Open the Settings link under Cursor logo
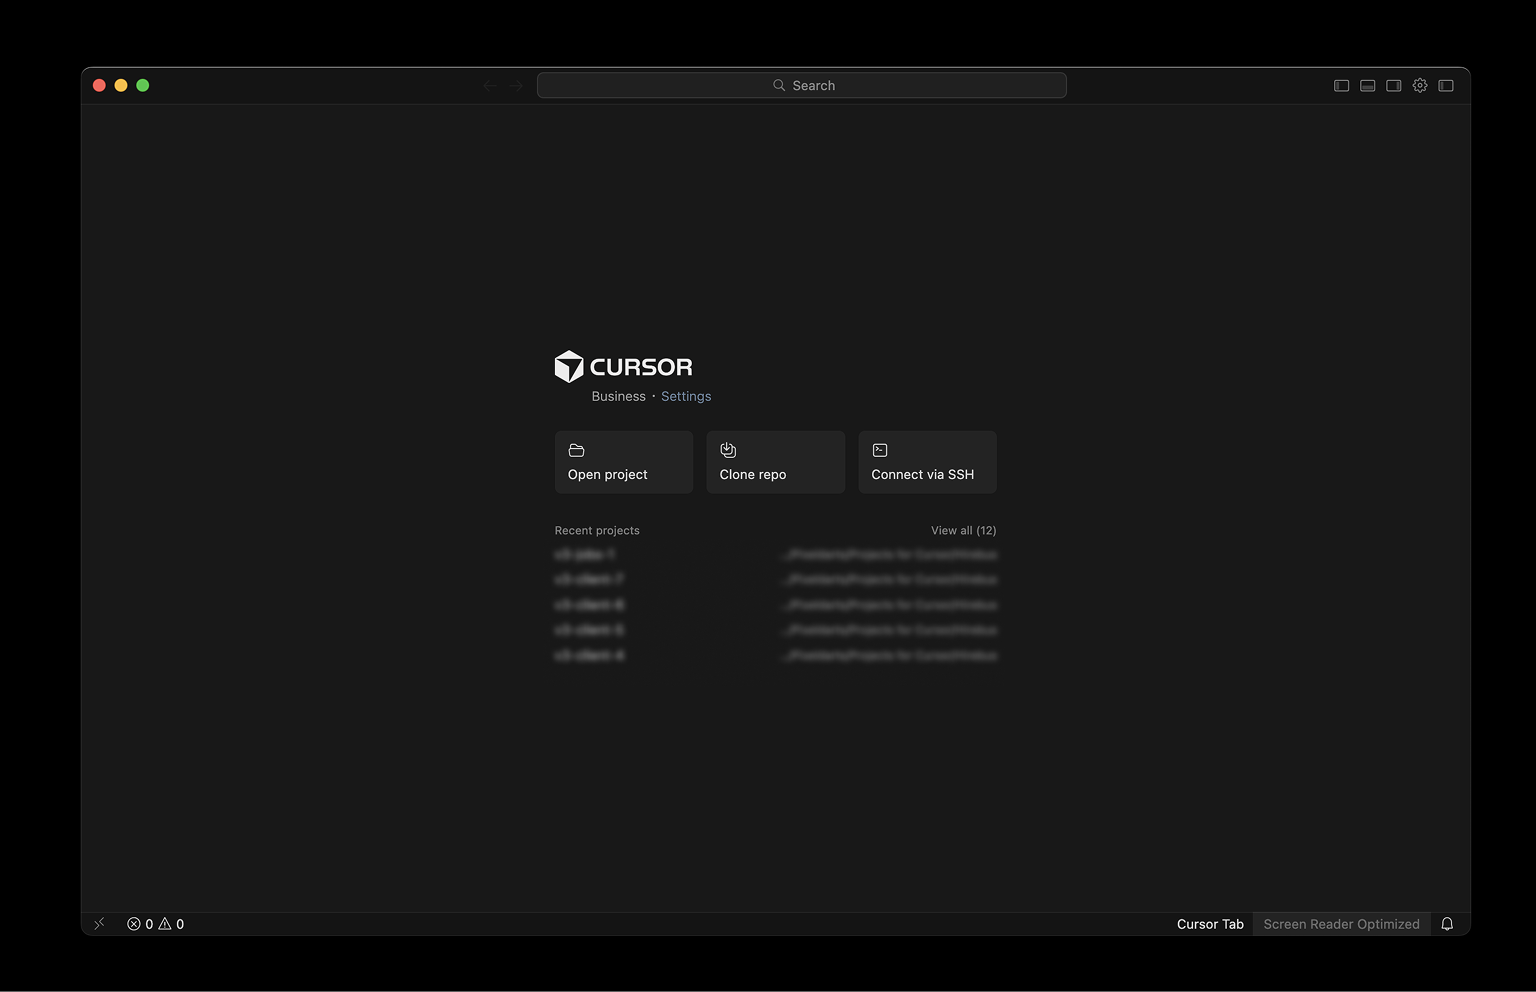1536x992 pixels. 686,396
